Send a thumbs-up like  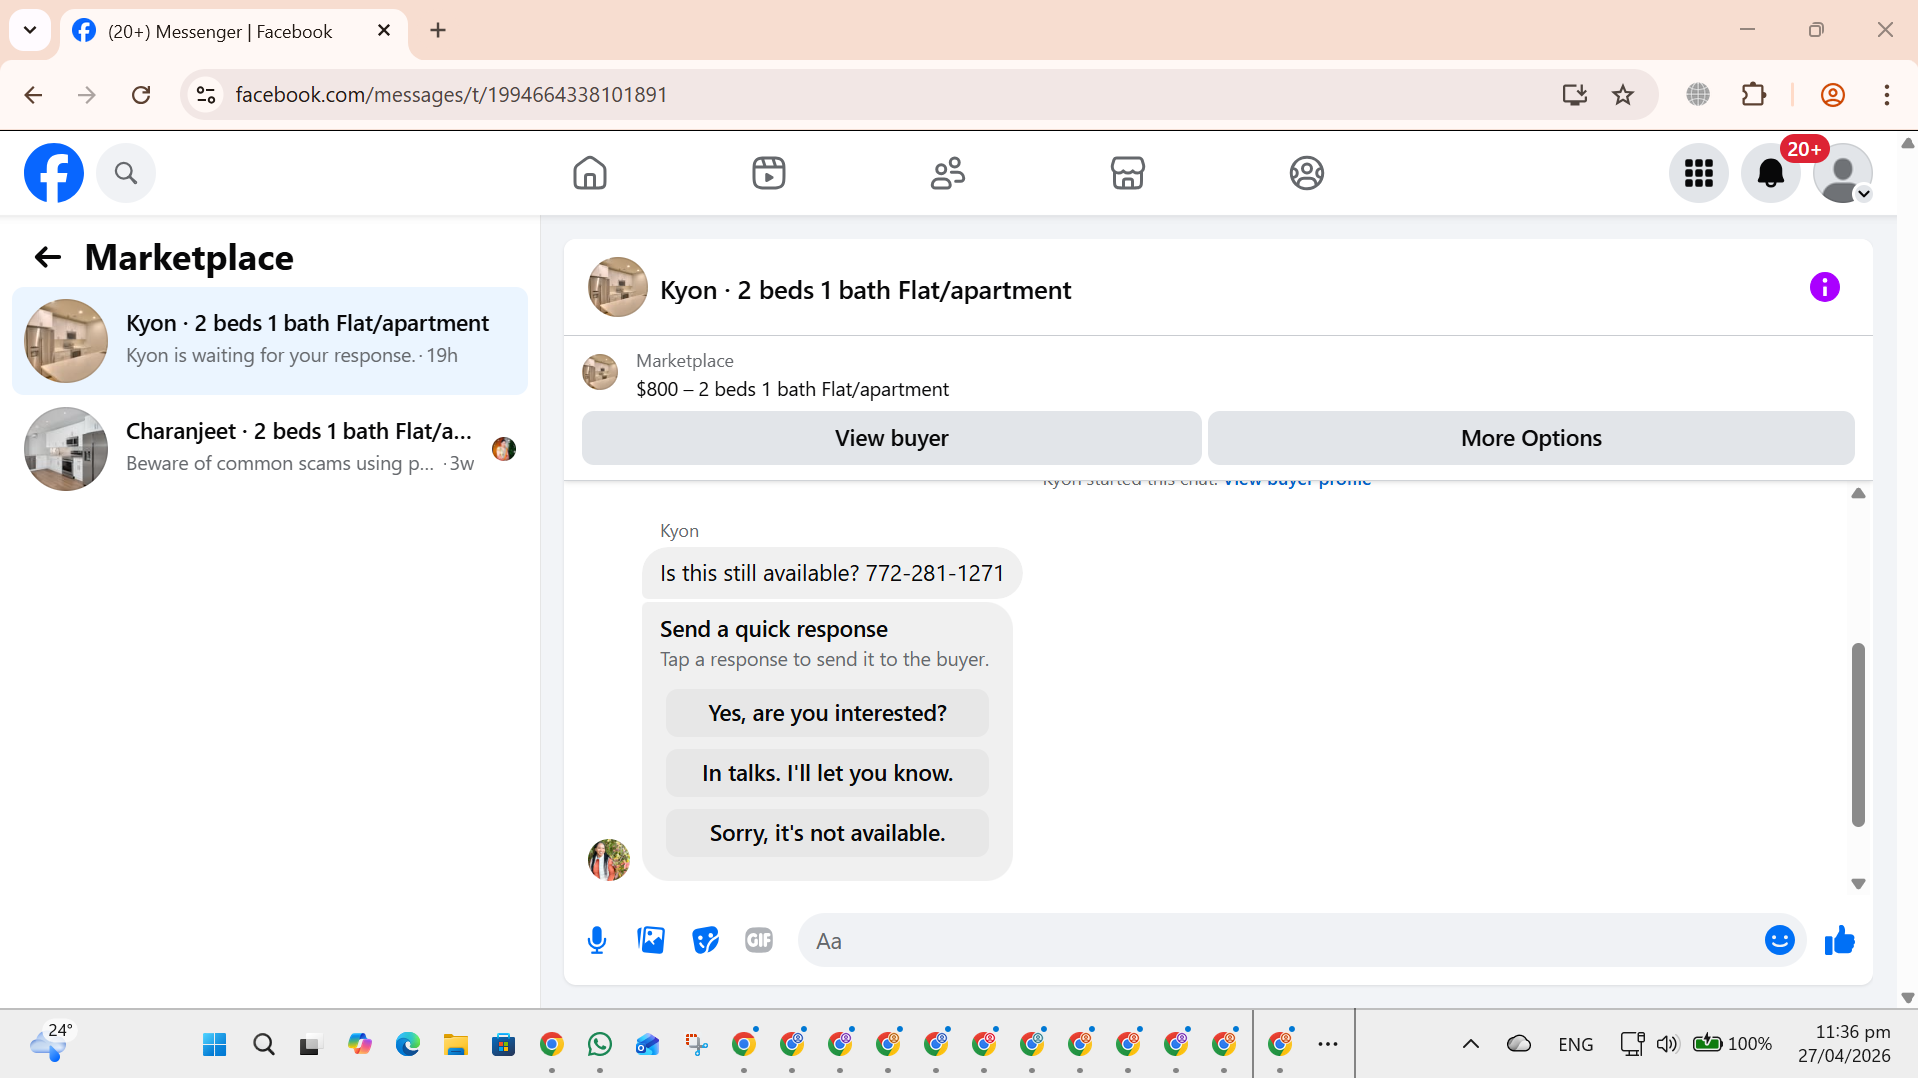click(1839, 940)
